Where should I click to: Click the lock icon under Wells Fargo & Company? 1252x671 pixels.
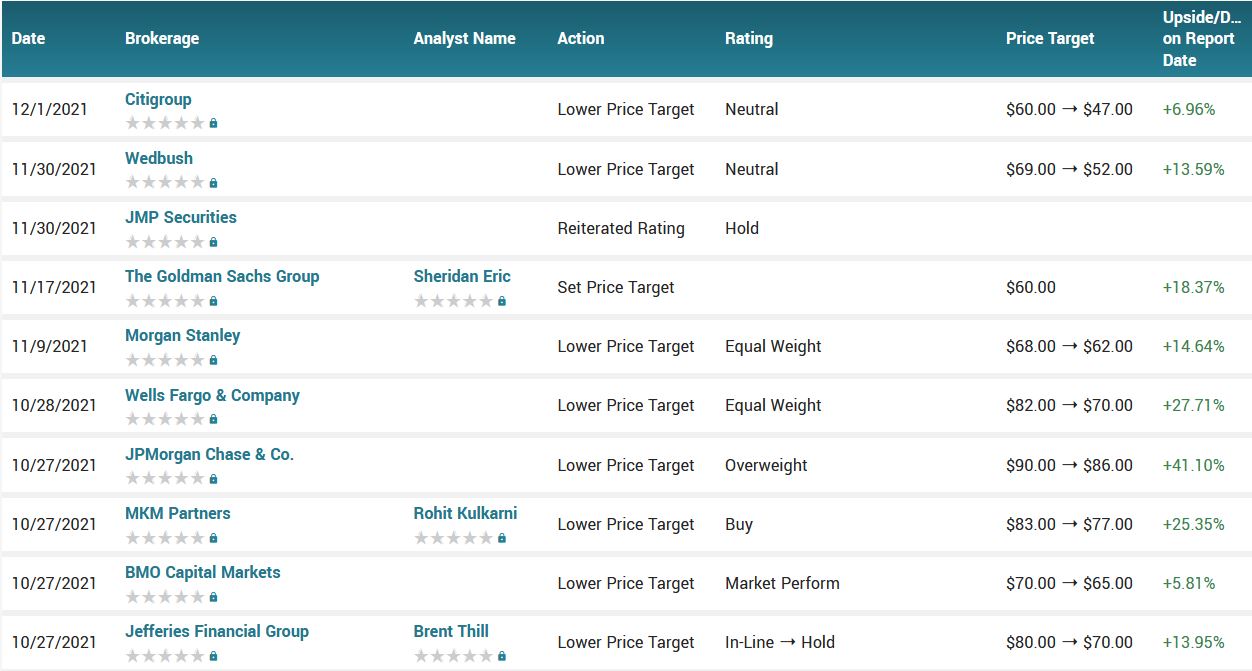pos(213,419)
